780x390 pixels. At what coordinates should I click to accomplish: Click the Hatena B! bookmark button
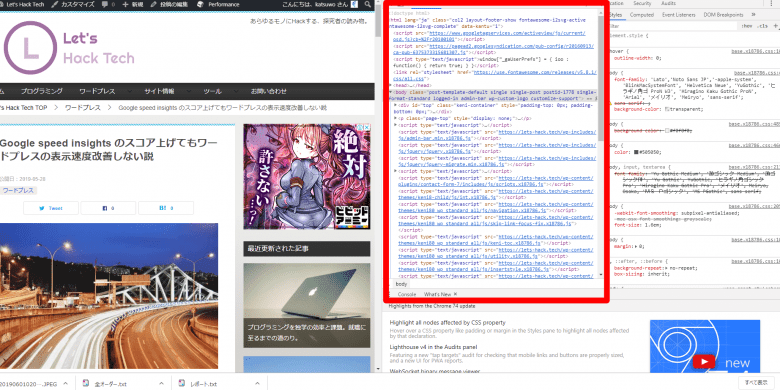tap(166, 208)
